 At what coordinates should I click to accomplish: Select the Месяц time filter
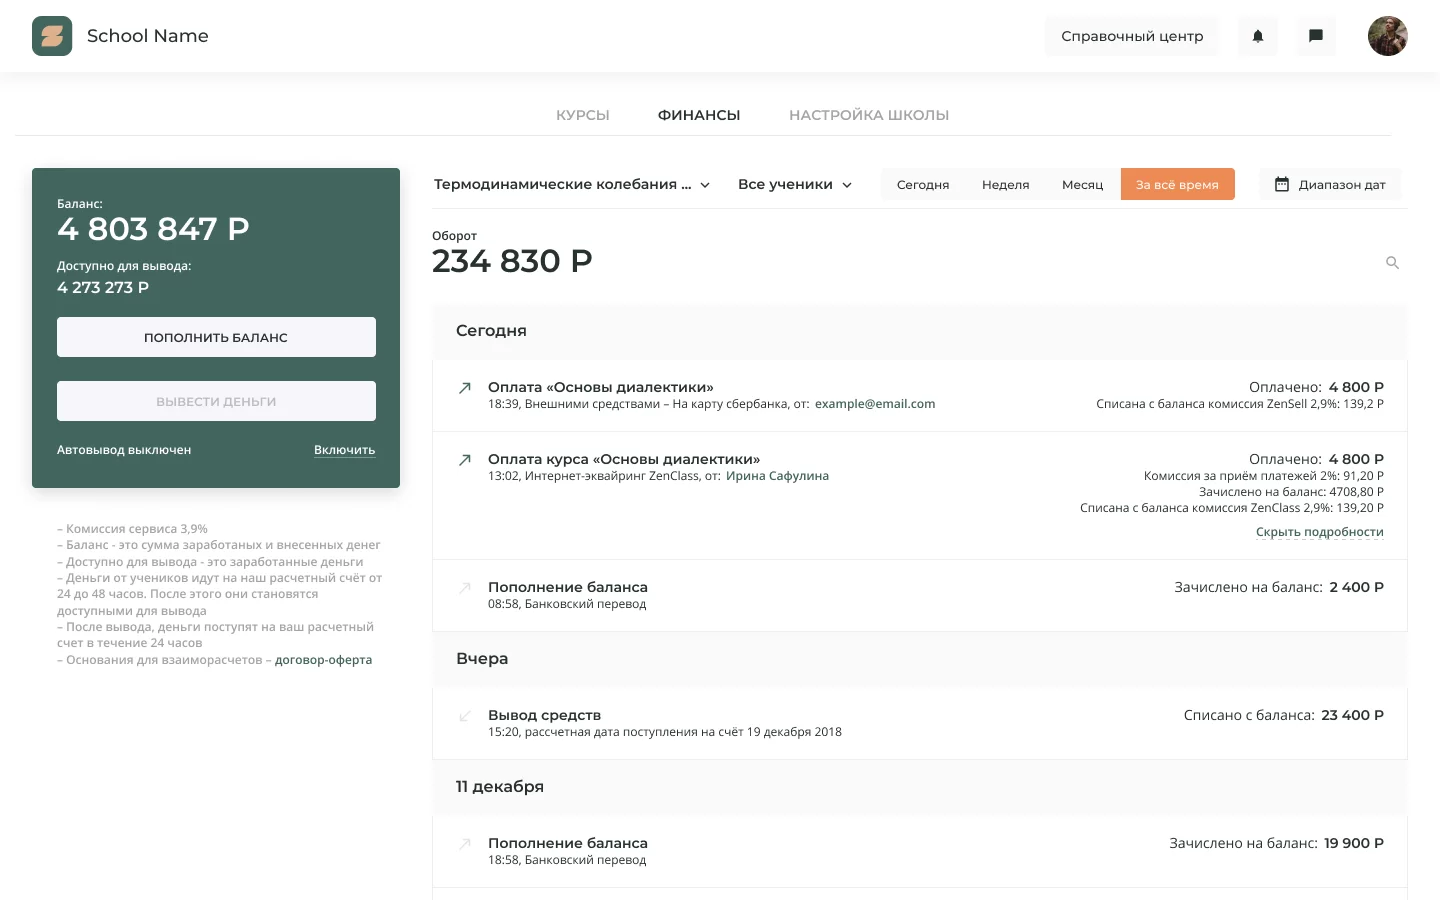click(x=1082, y=184)
